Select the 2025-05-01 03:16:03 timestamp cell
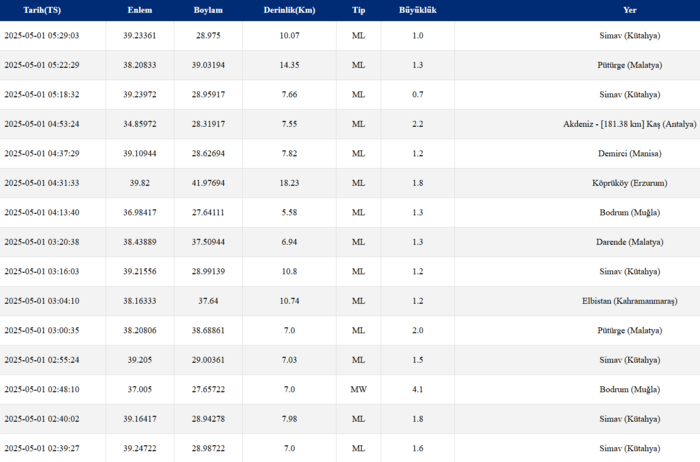The image size is (700, 462). [x=42, y=271]
